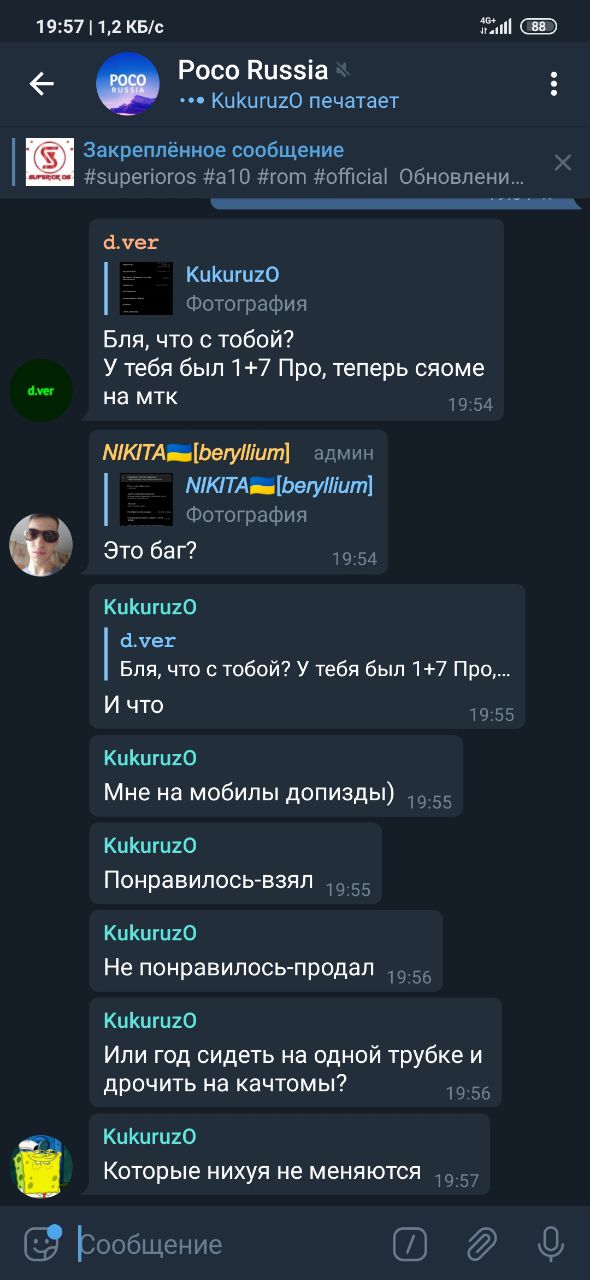The height and width of the screenshot is (1280, 590).
Task: Open the KukuruzO photo thumbnail in d.ver's reply
Action: (x=146, y=288)
